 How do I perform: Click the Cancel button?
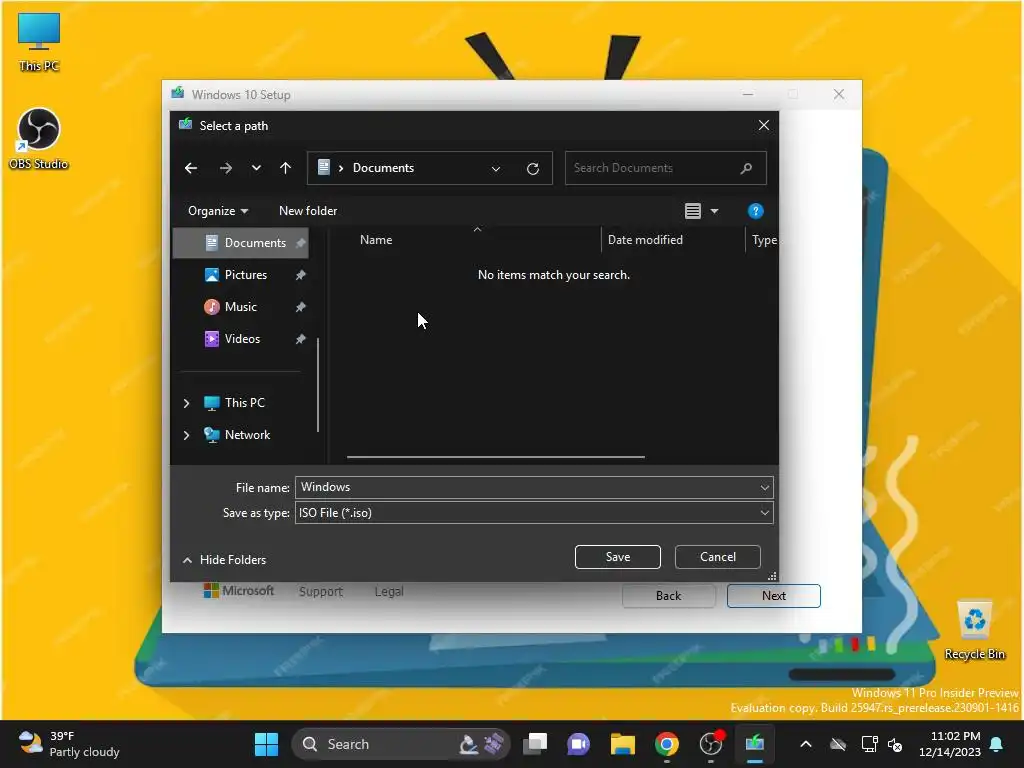(718, 557)
